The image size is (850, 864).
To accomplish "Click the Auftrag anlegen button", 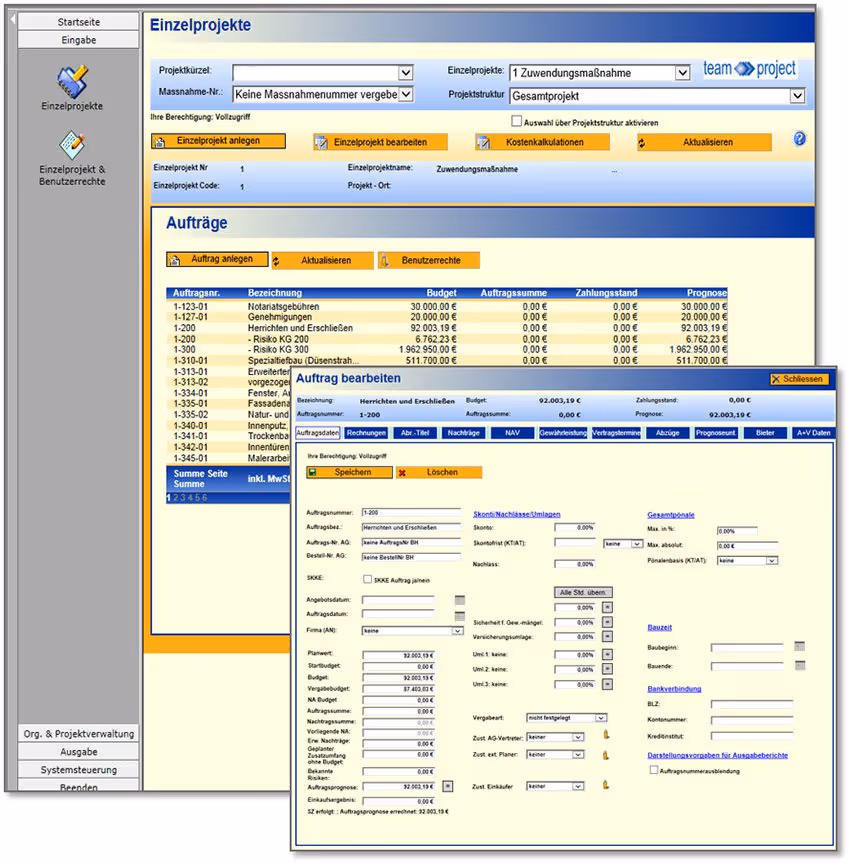I will [220, 259].
